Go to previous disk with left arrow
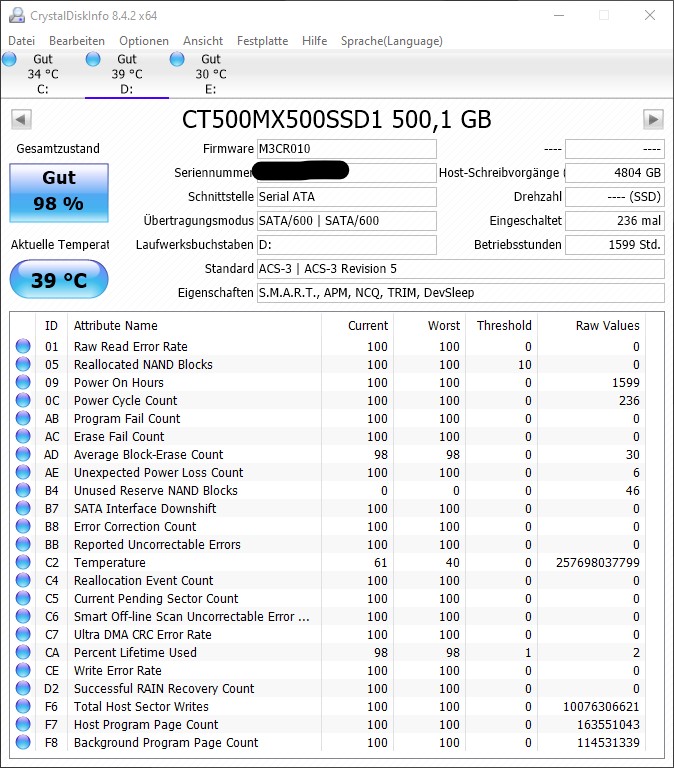 pyautogui.click(x=21, y=119)
